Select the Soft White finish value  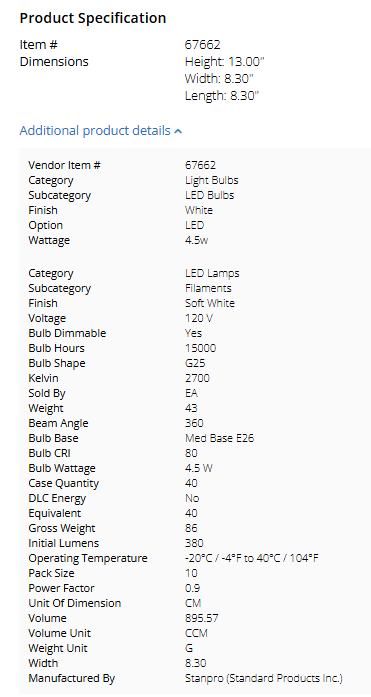(210, 304)
